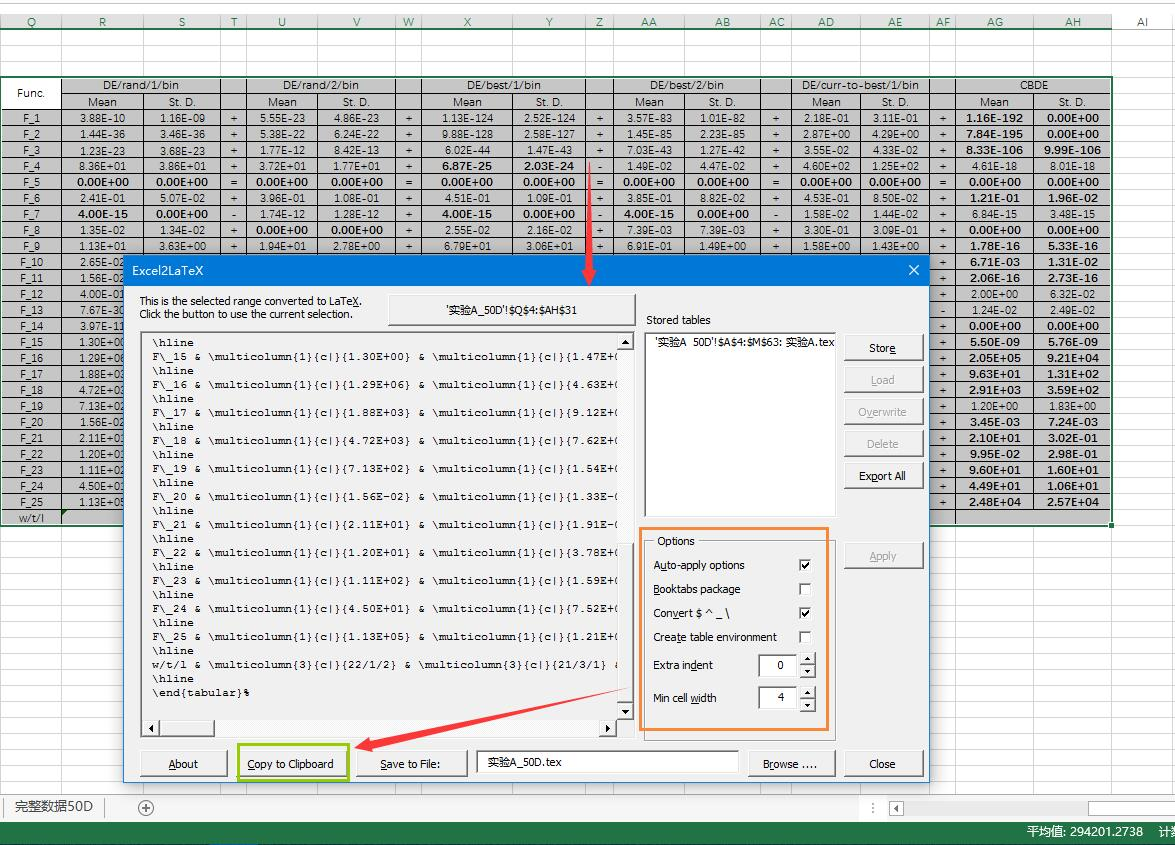
Task: Click Export All
Action: (883, 475)
